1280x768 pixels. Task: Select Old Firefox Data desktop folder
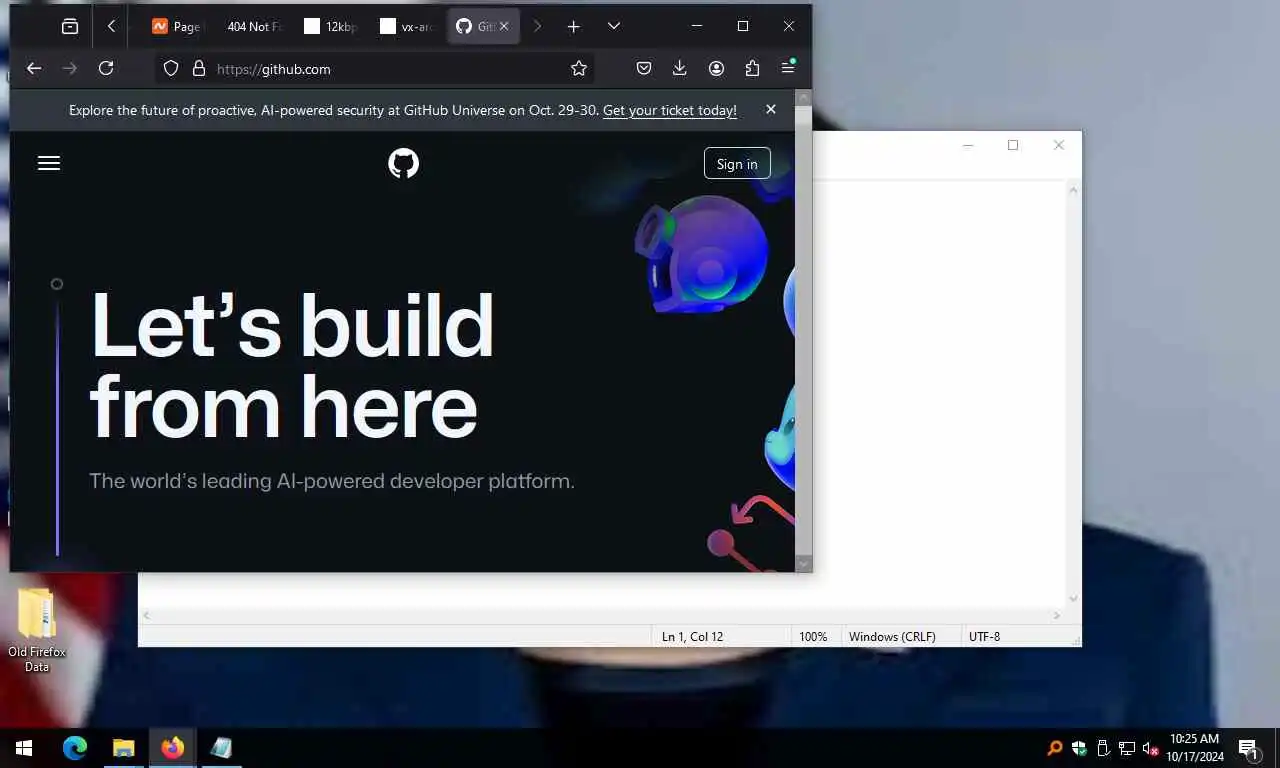coord(37,630)
